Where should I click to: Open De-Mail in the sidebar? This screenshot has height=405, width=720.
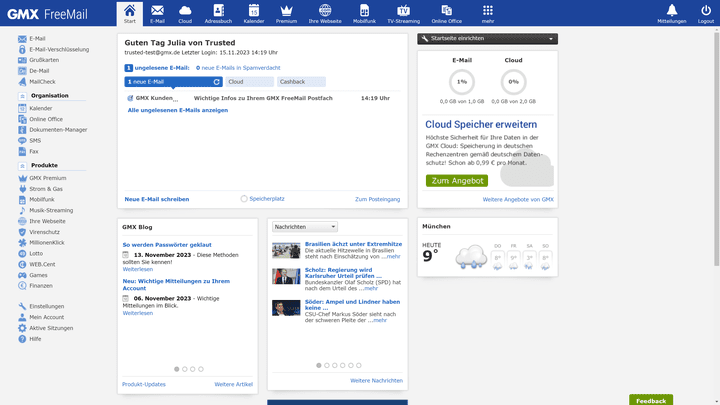[x=34, y=71]
